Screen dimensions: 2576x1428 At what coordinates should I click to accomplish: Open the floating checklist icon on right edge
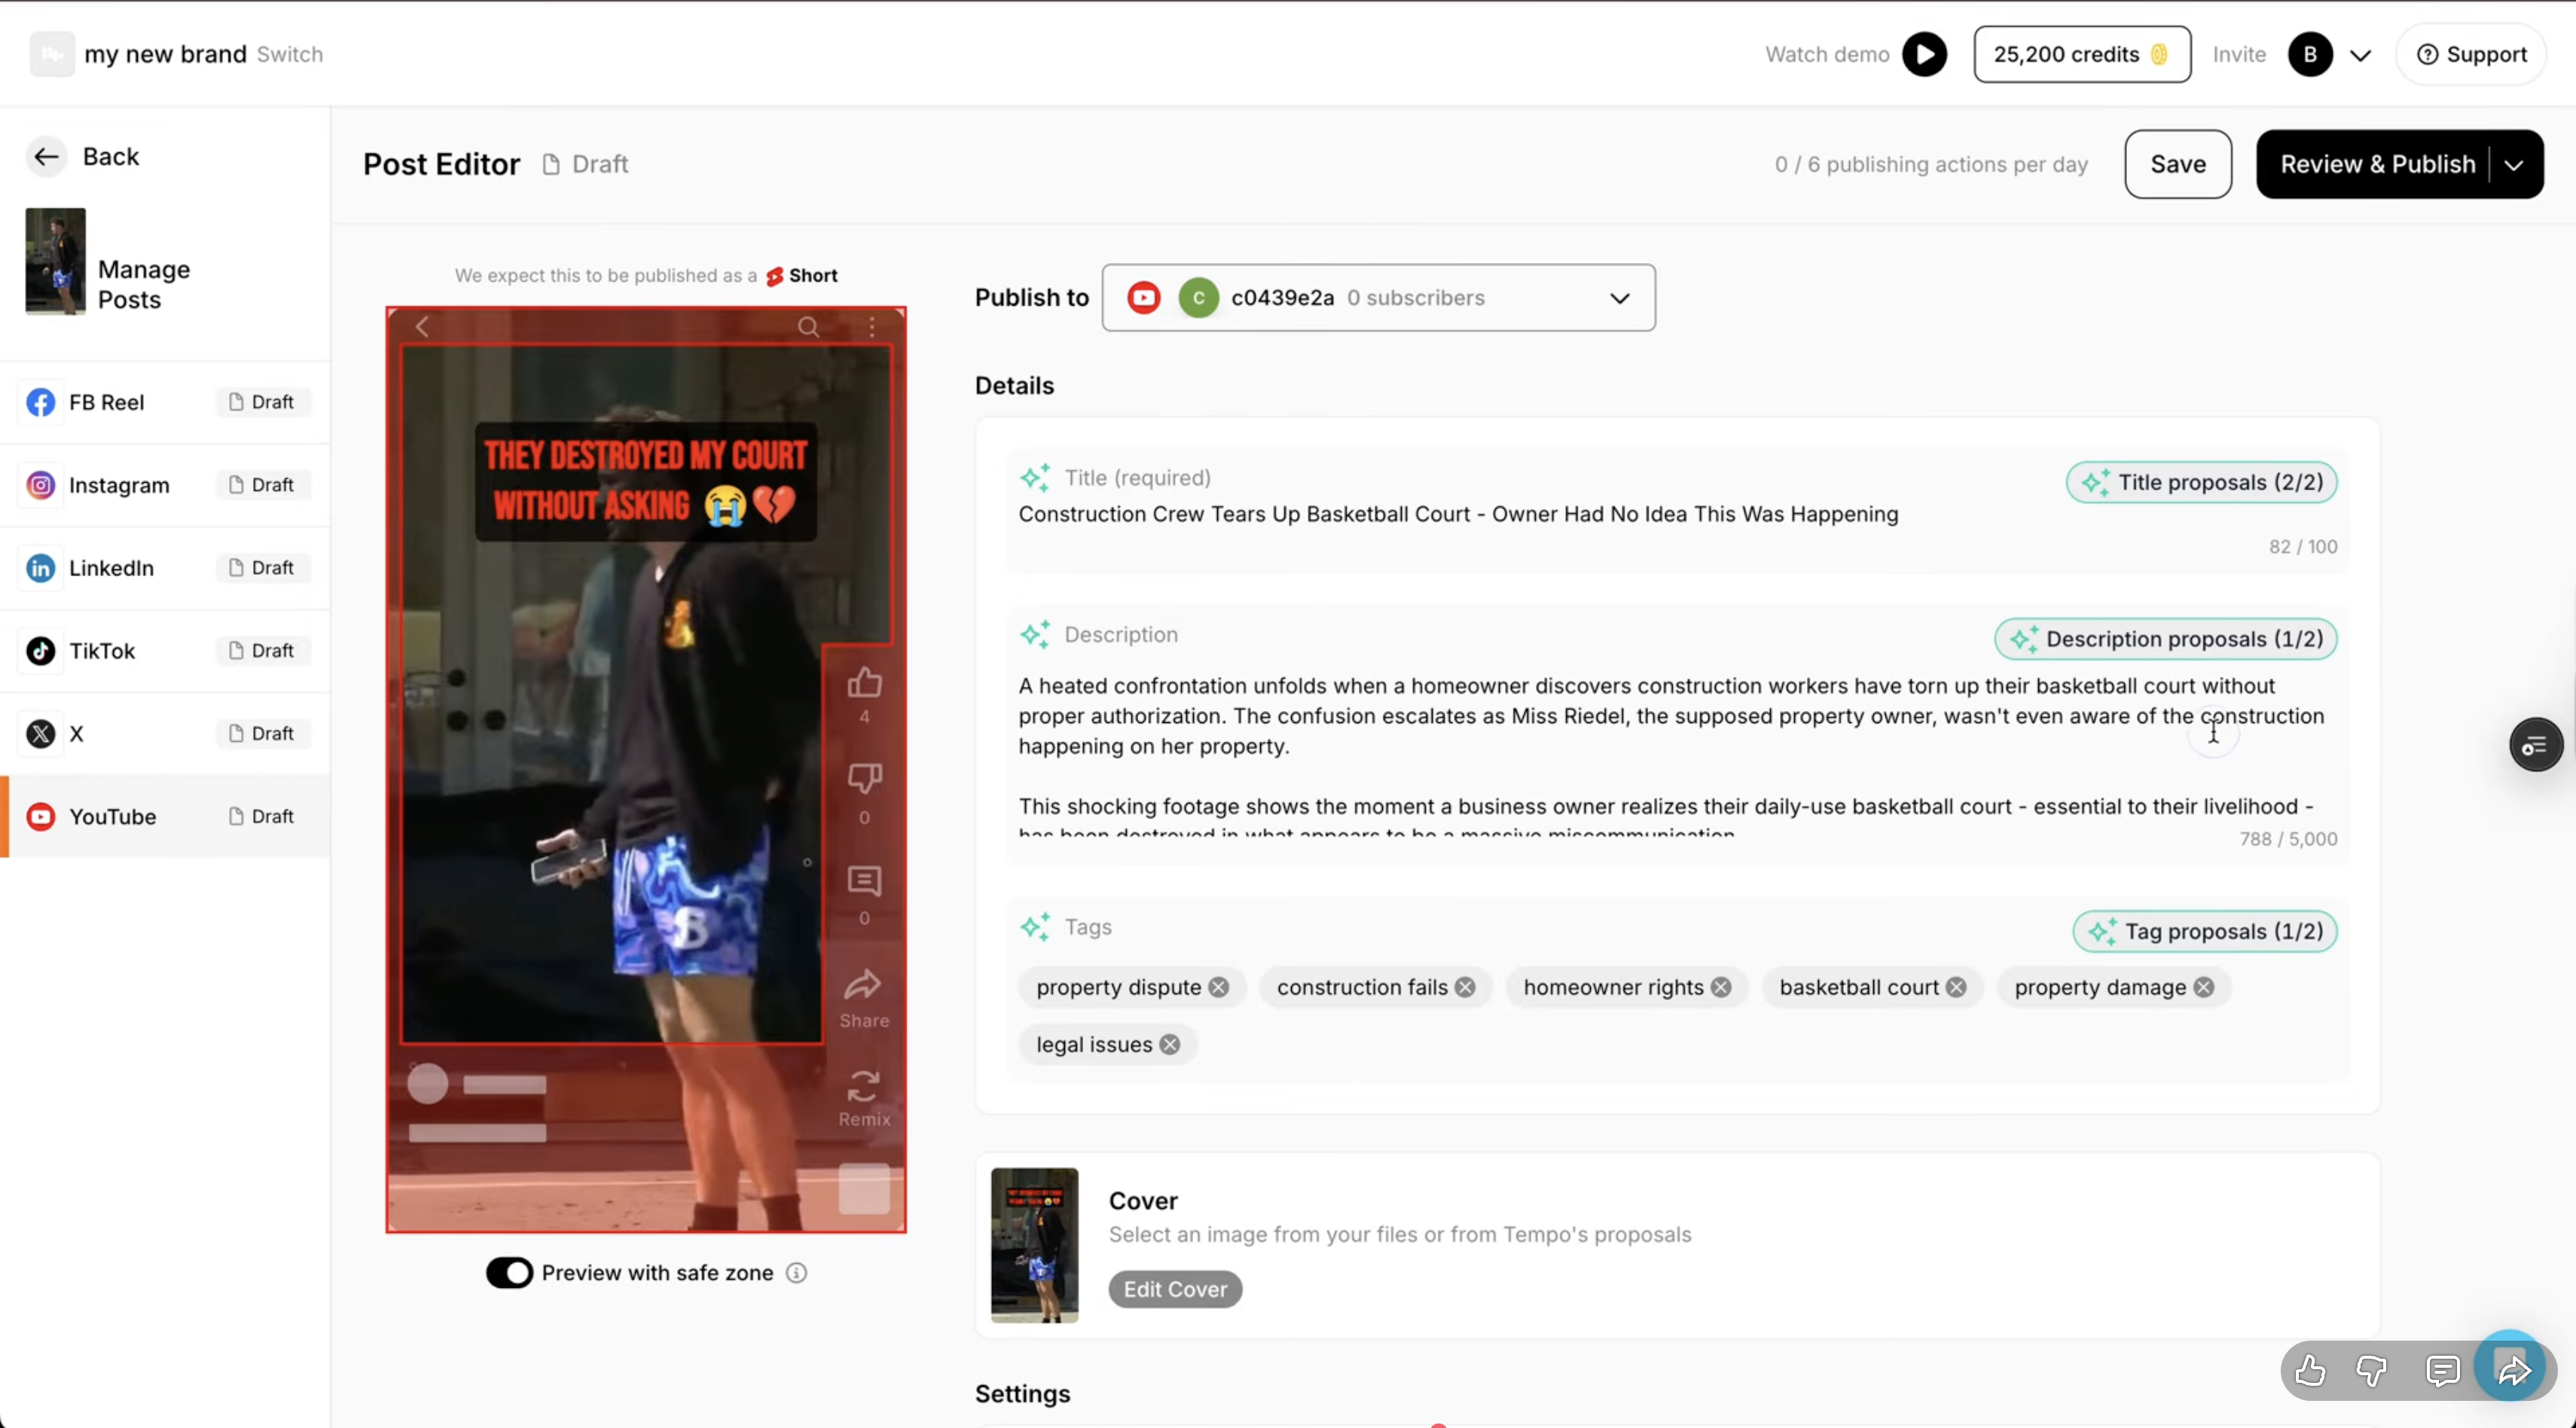(2535, 745)
